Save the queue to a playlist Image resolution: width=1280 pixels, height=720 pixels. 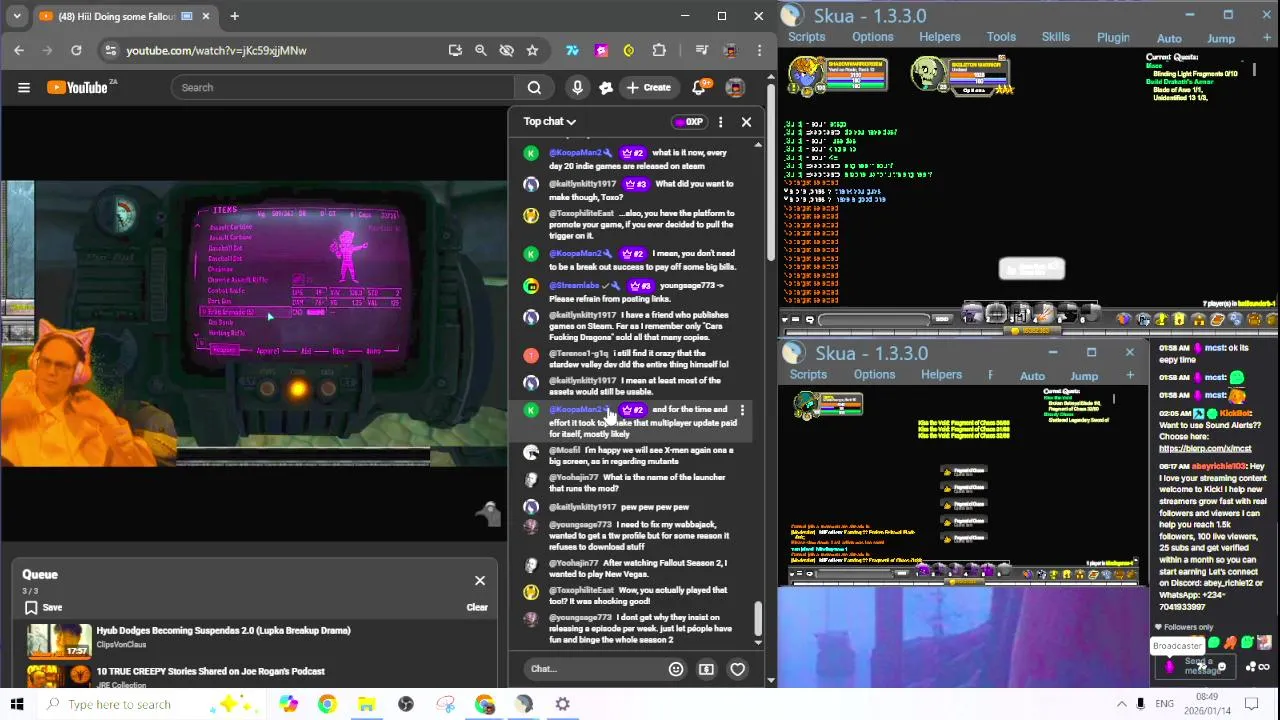coord(43,607)
